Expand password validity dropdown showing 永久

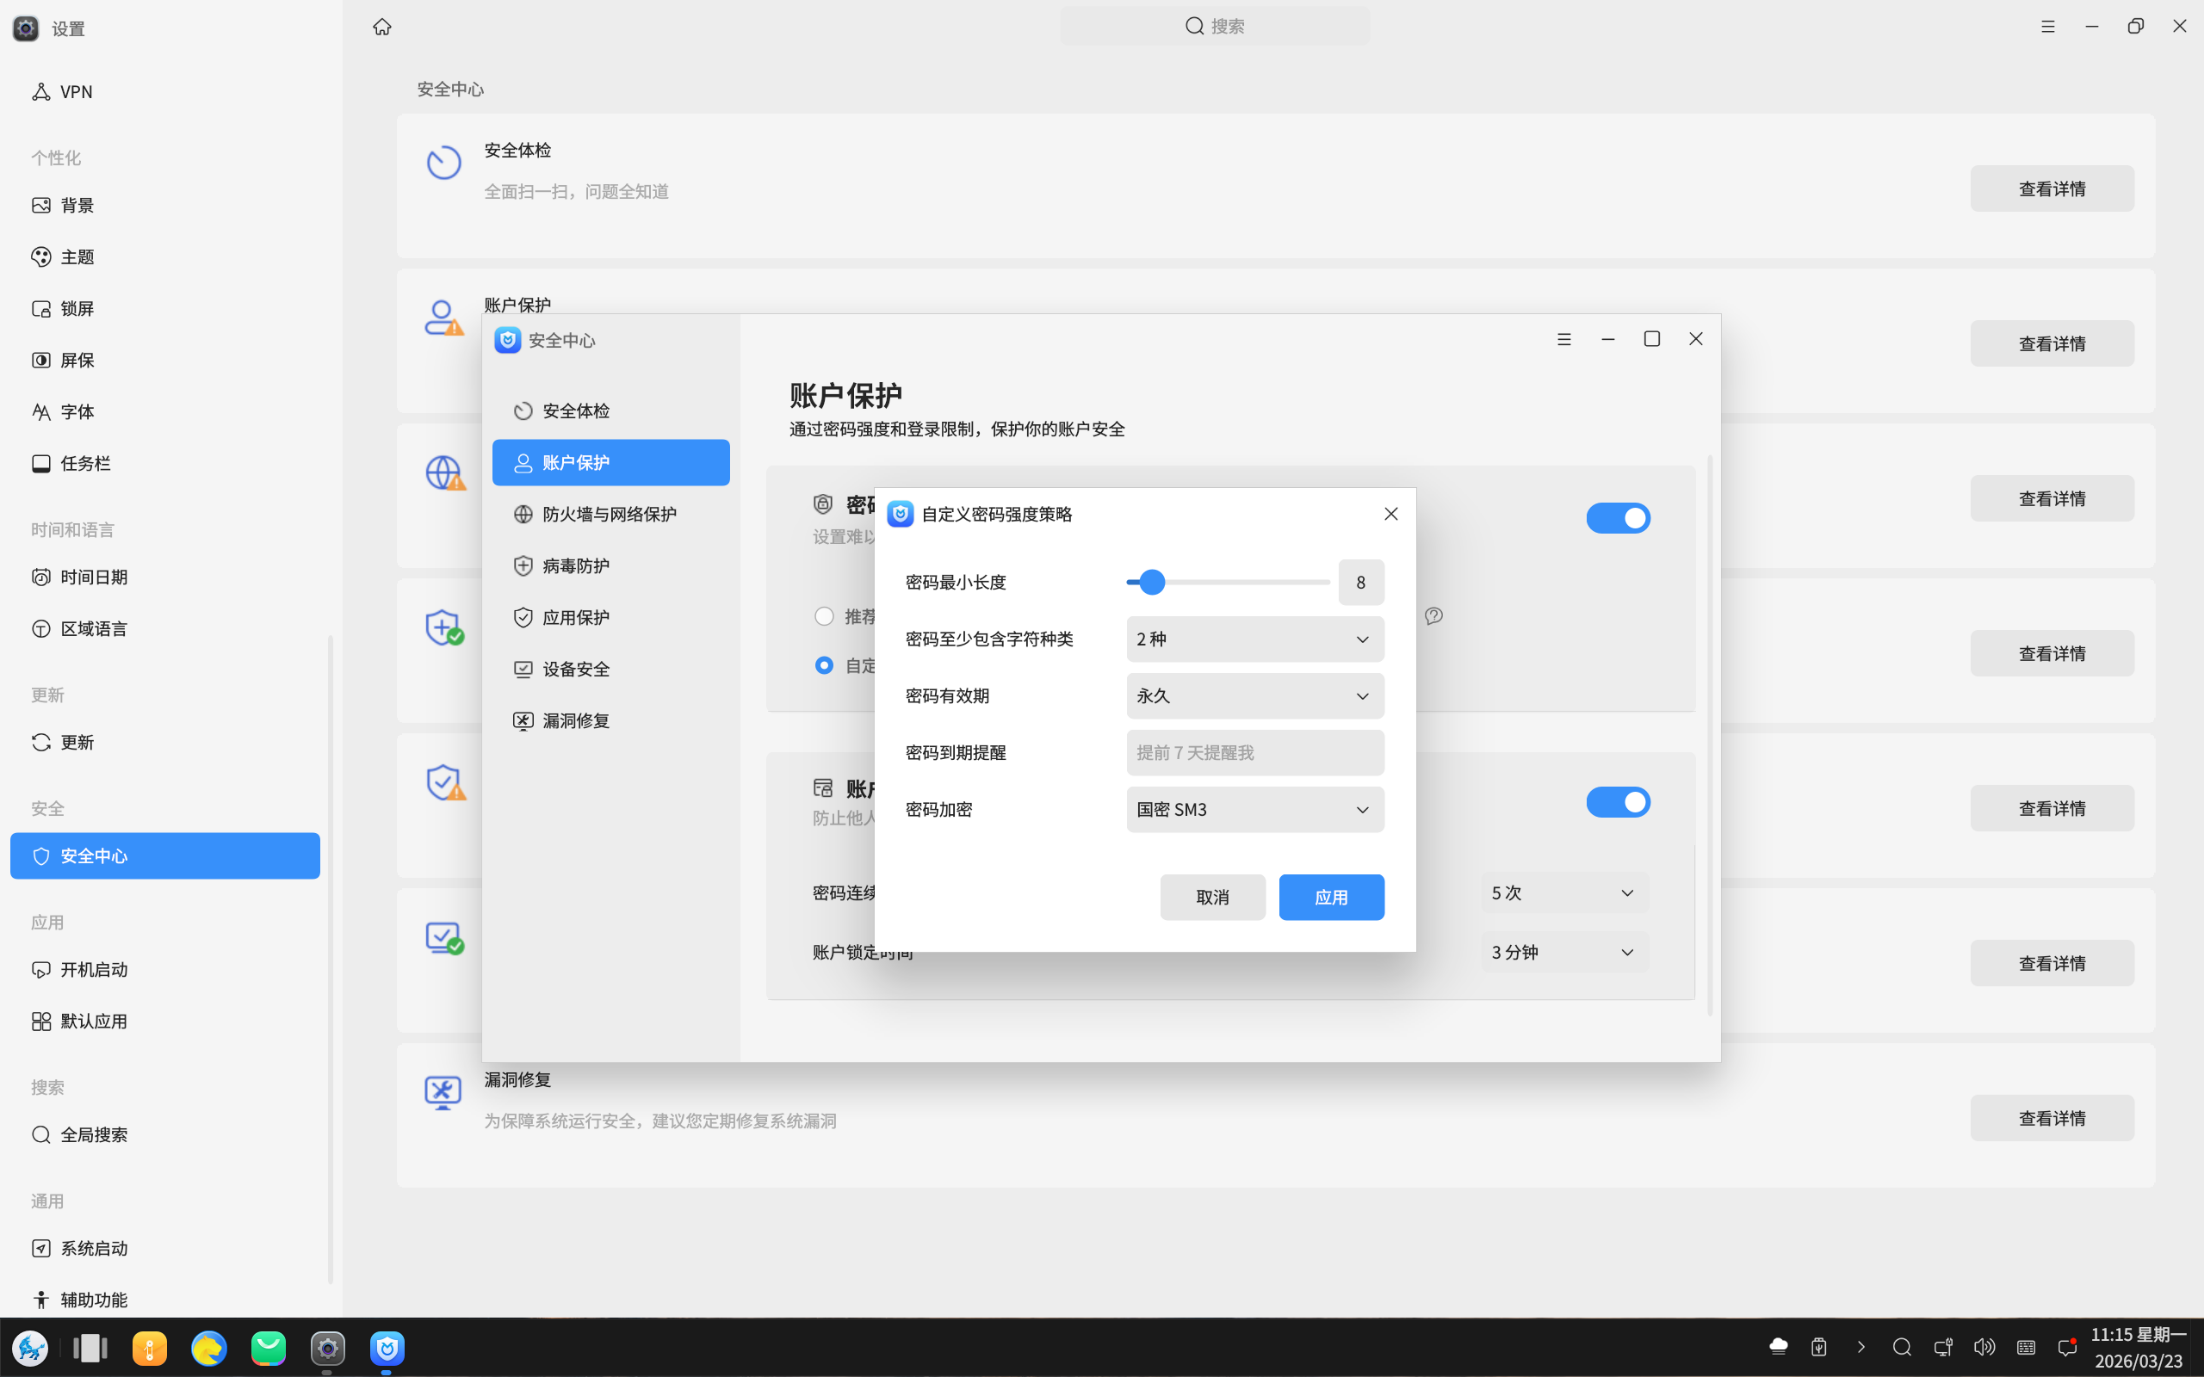click(x=1254, y=696)
